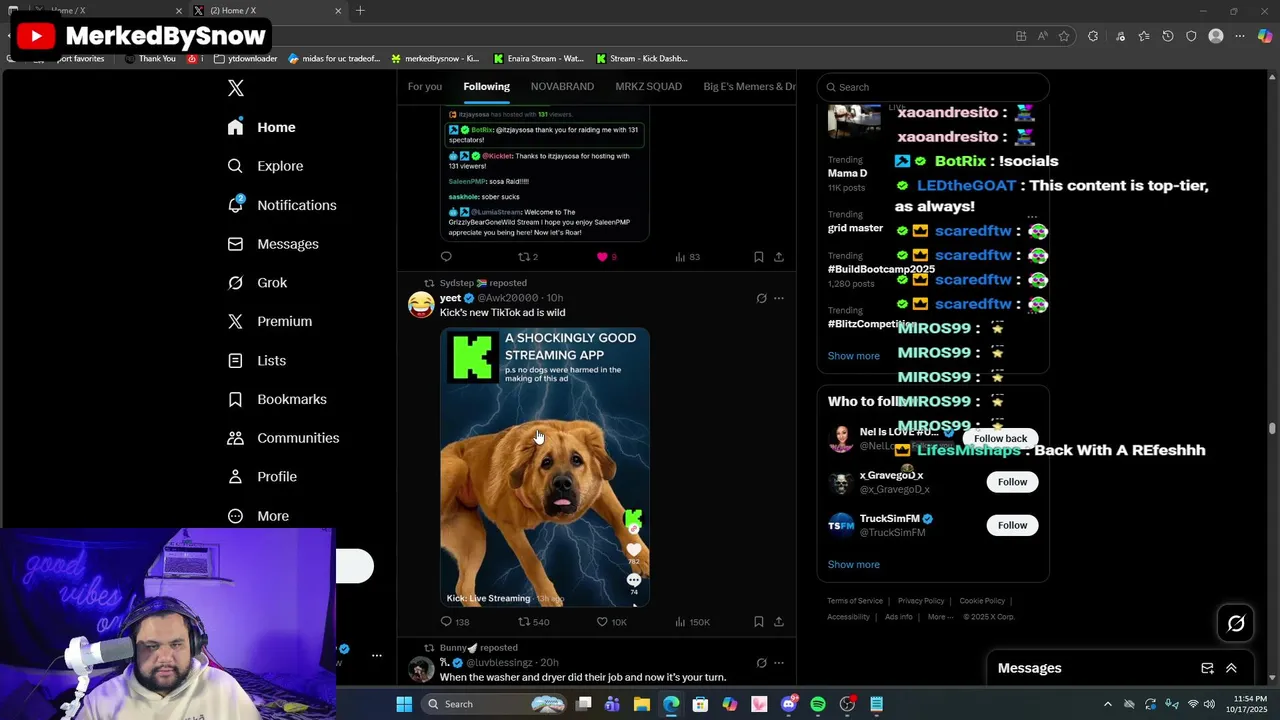This screenshot has height=720, width=1280.
Task: Open the MRKZ SQUAD tab
Action: click(648, 86)
